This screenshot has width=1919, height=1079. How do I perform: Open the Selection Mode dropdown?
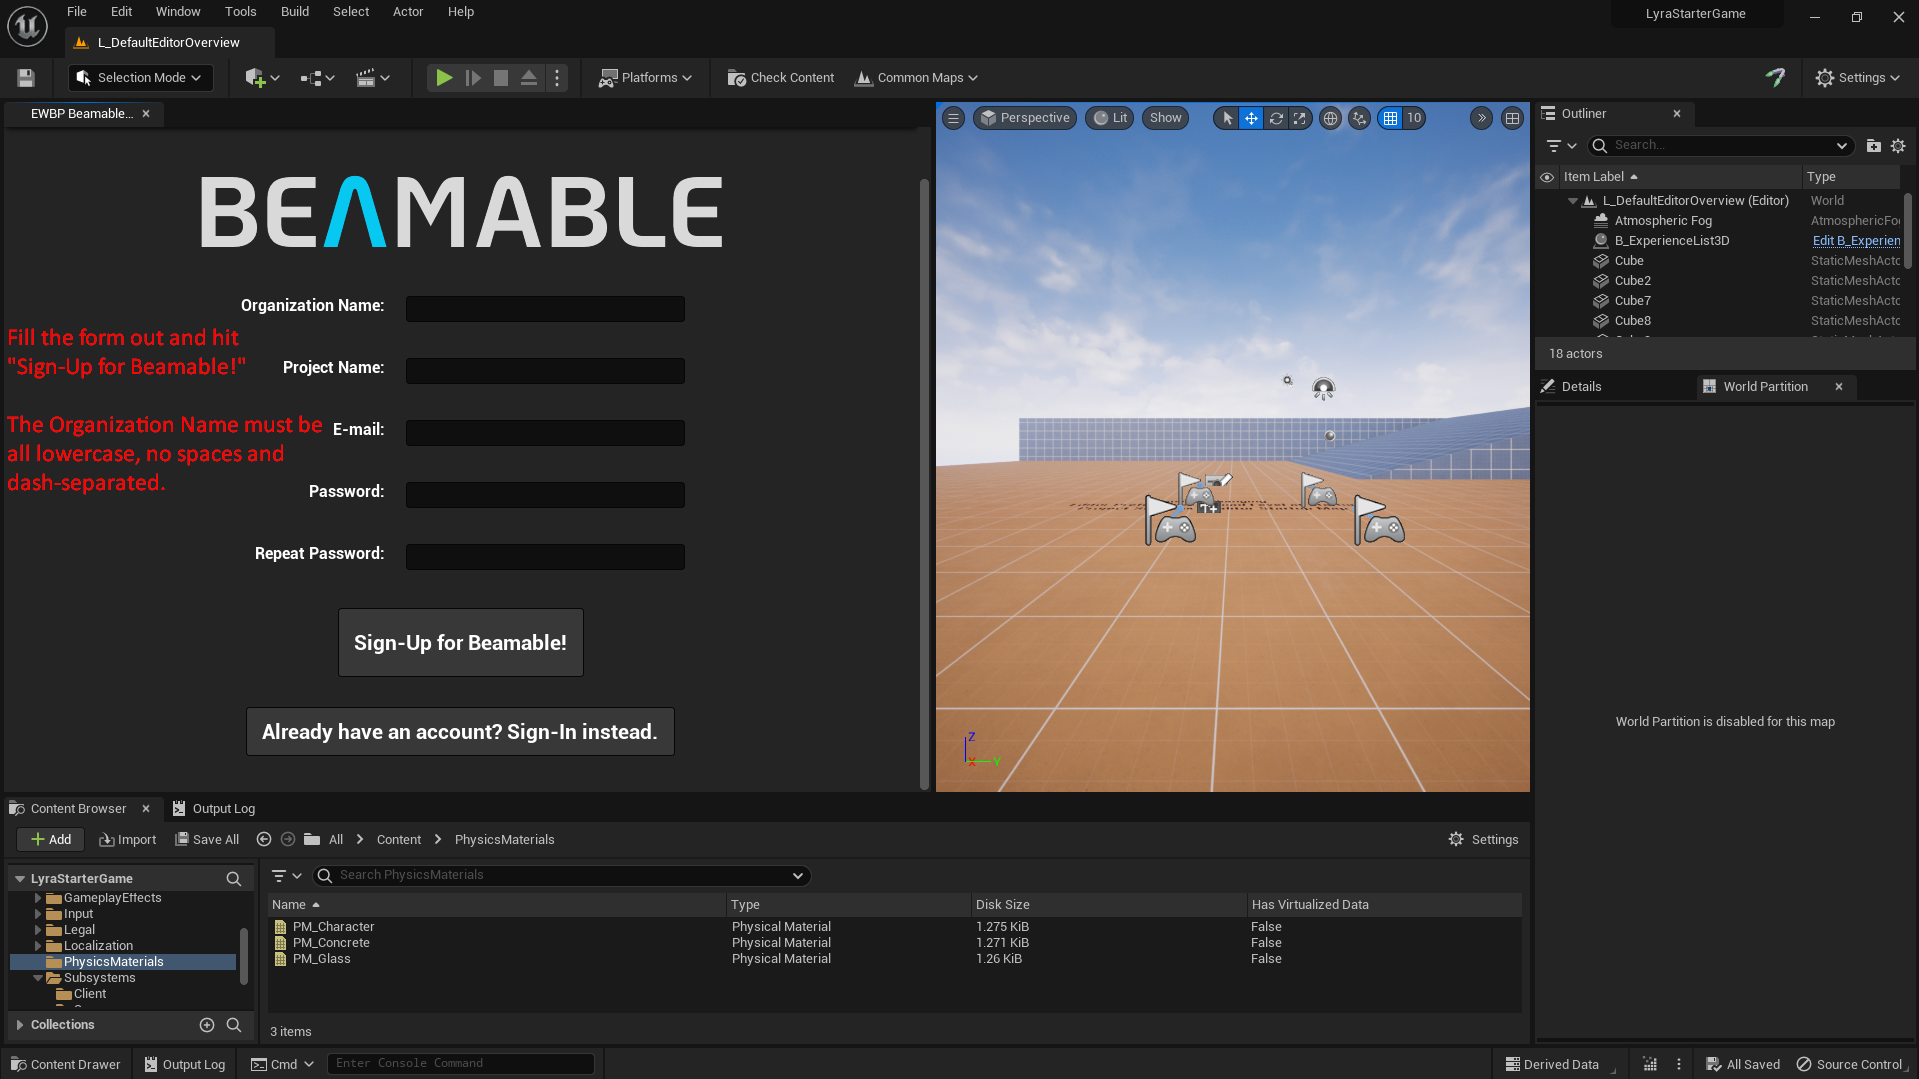click(139, 77)
